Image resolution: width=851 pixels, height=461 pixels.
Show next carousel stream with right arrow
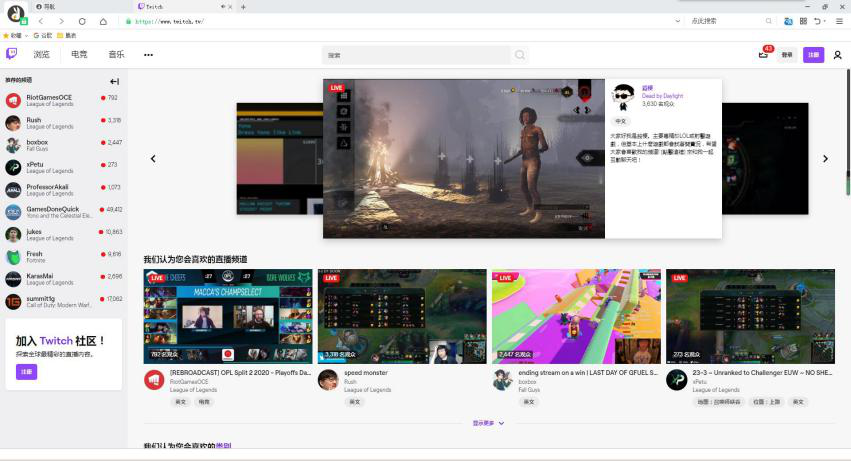825,159
